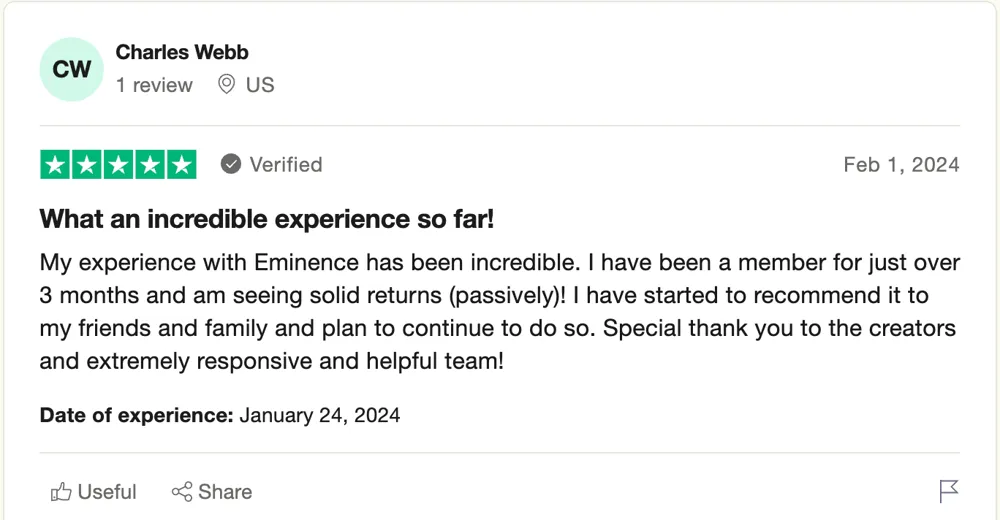1000x520 pixels.
Task: Click the Verified checkmark badge icon
Action: click(231, 164)
